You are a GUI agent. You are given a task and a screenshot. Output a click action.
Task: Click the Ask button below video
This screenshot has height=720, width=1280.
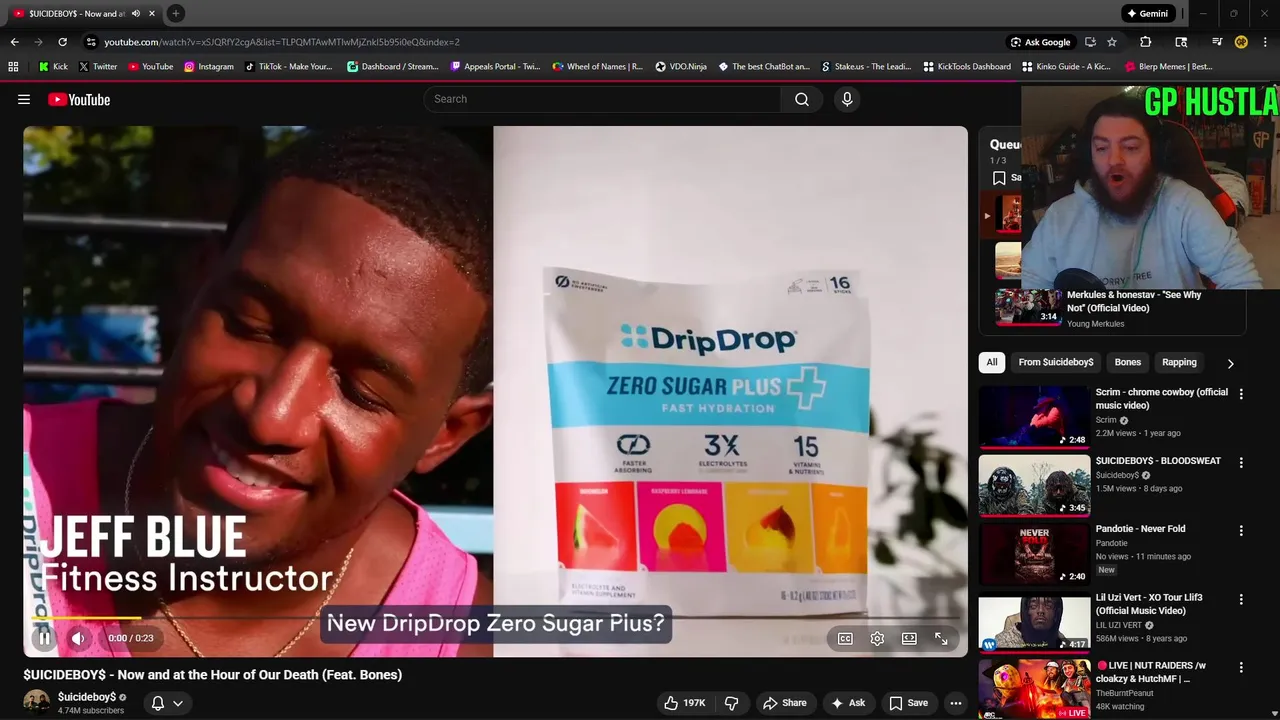click(847, 703)
